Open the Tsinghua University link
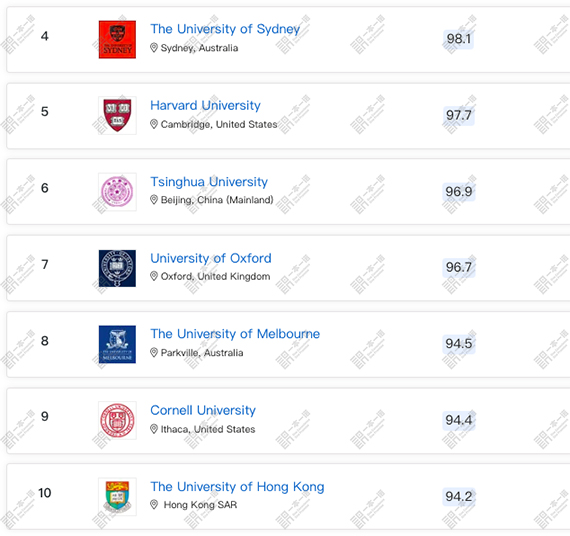Screen dimensions: 570x536 (x=209, y=181)
